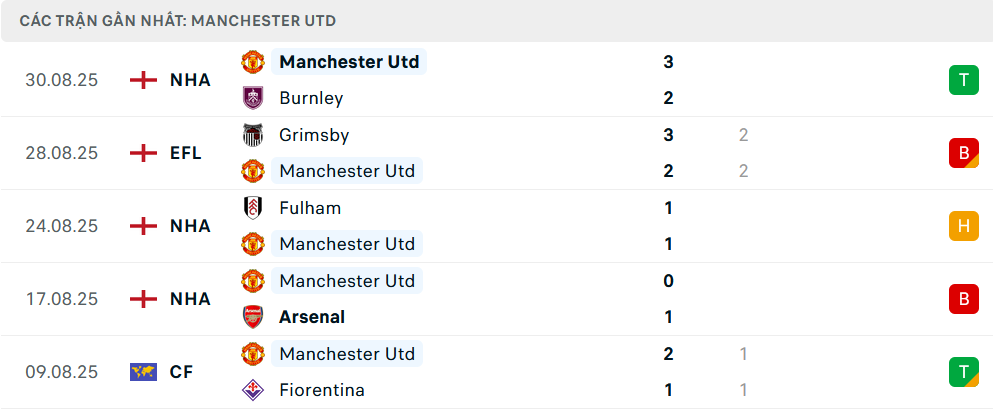Click the 'Các trận gần nhất' section header
This screenshot has height=412, width=993.
(x=178, y=20)
